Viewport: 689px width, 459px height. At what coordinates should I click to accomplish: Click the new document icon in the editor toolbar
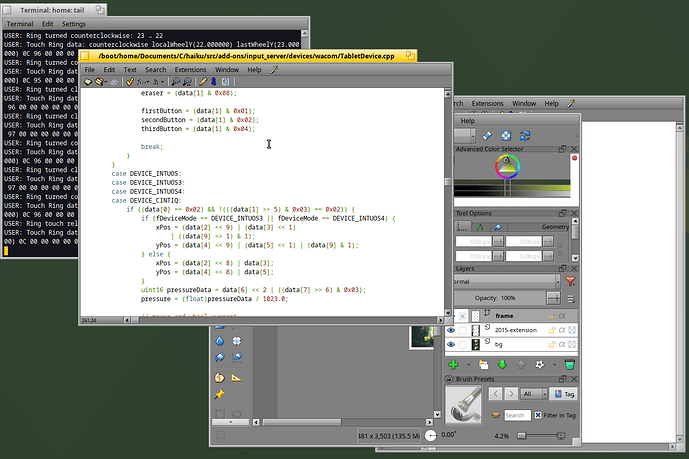point(88,82)
